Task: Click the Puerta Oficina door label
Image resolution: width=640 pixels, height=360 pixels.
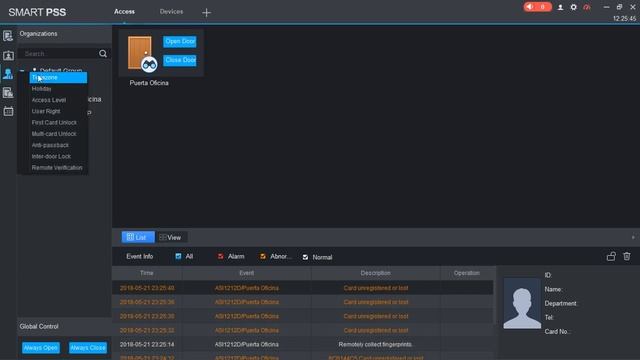Action: coord(149,83)
